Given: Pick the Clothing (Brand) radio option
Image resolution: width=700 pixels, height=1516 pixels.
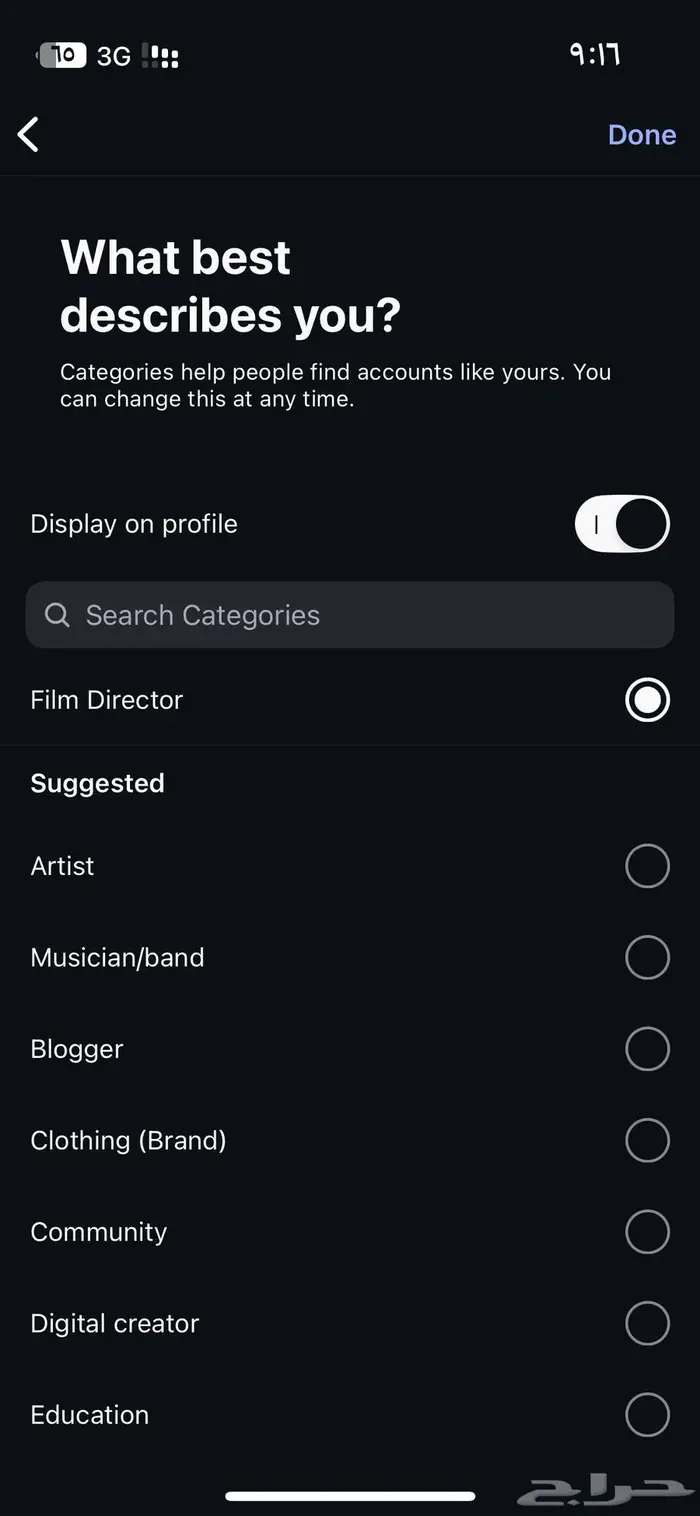Looking at the screenshot, I should point(647,1140).
